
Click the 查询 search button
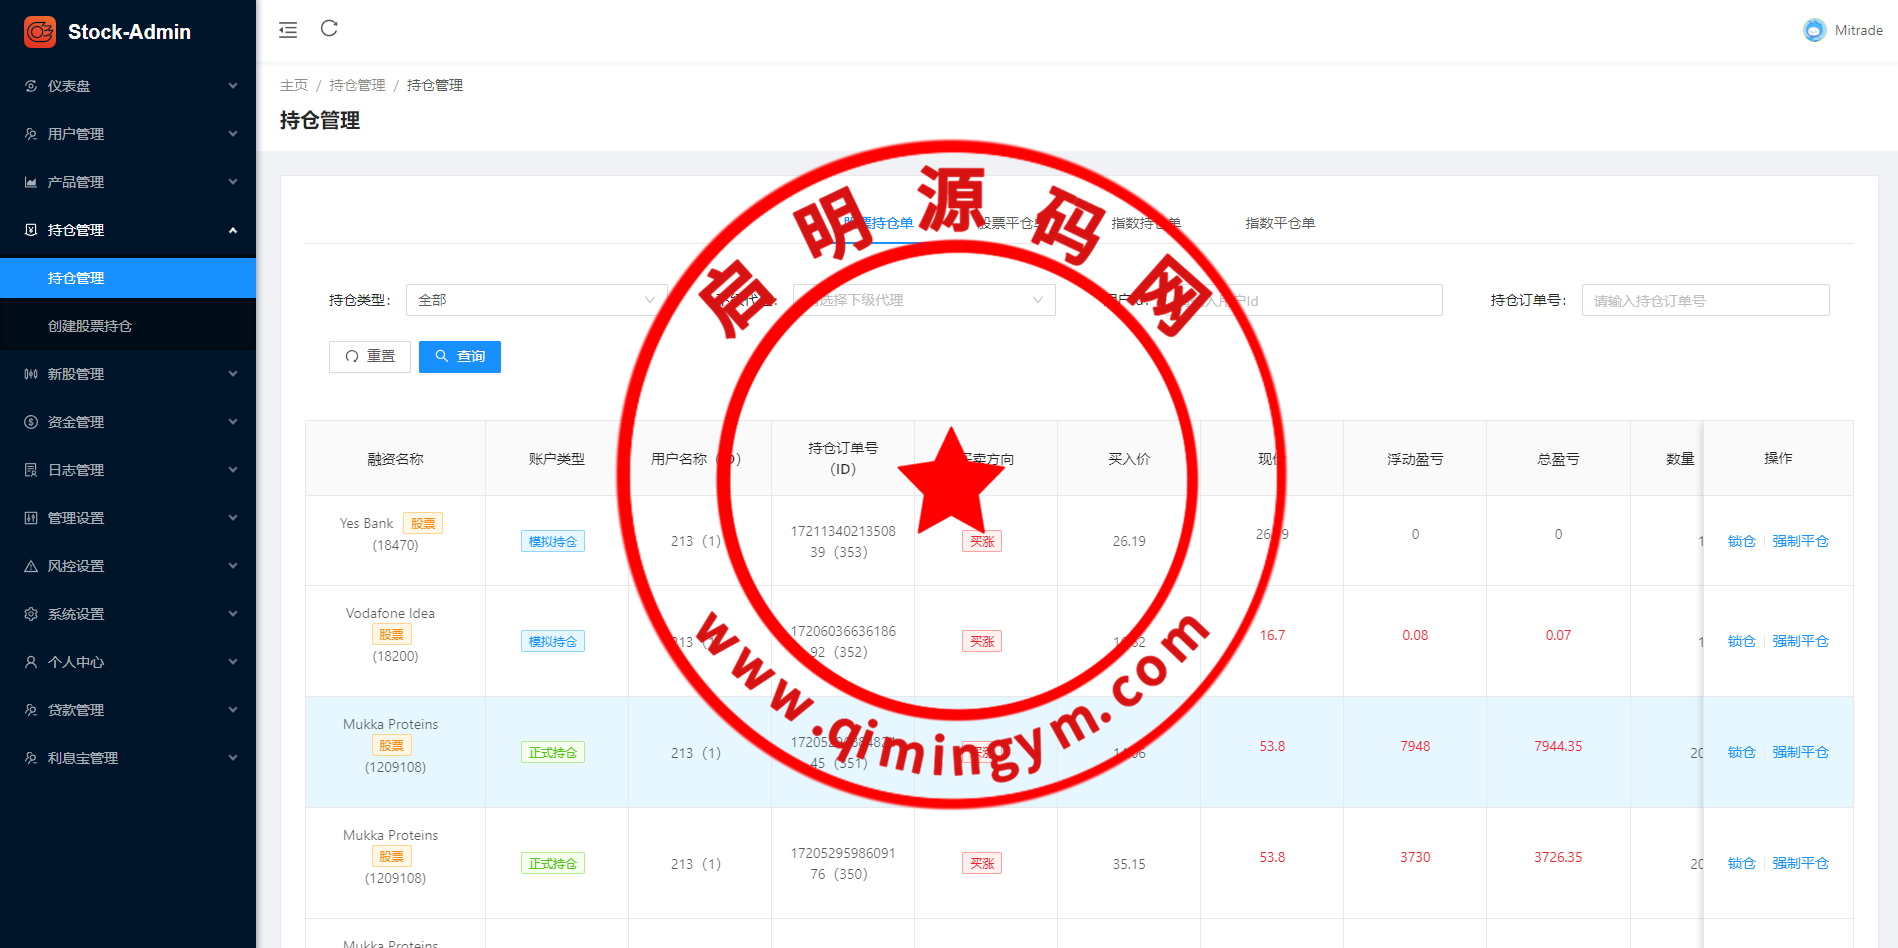[460, 357]
